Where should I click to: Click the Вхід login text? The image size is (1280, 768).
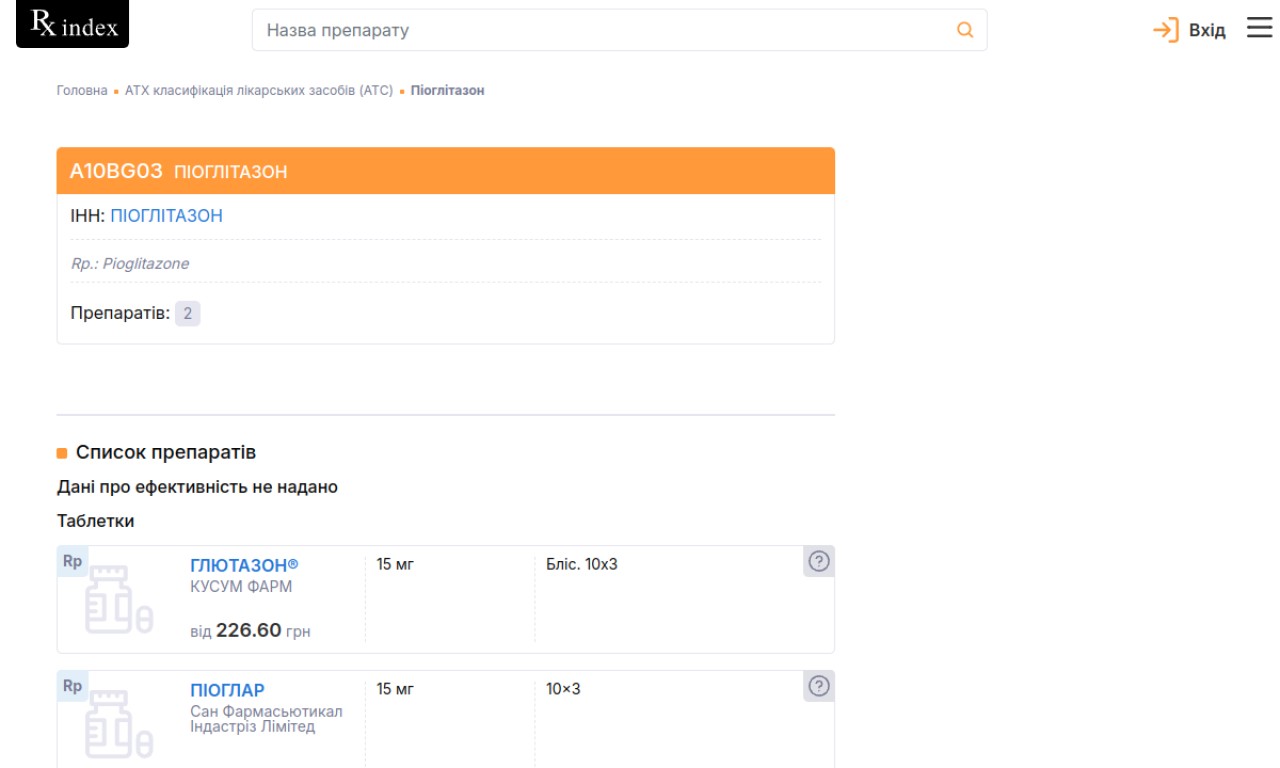pyautogui.click(x=1207, y=31)
